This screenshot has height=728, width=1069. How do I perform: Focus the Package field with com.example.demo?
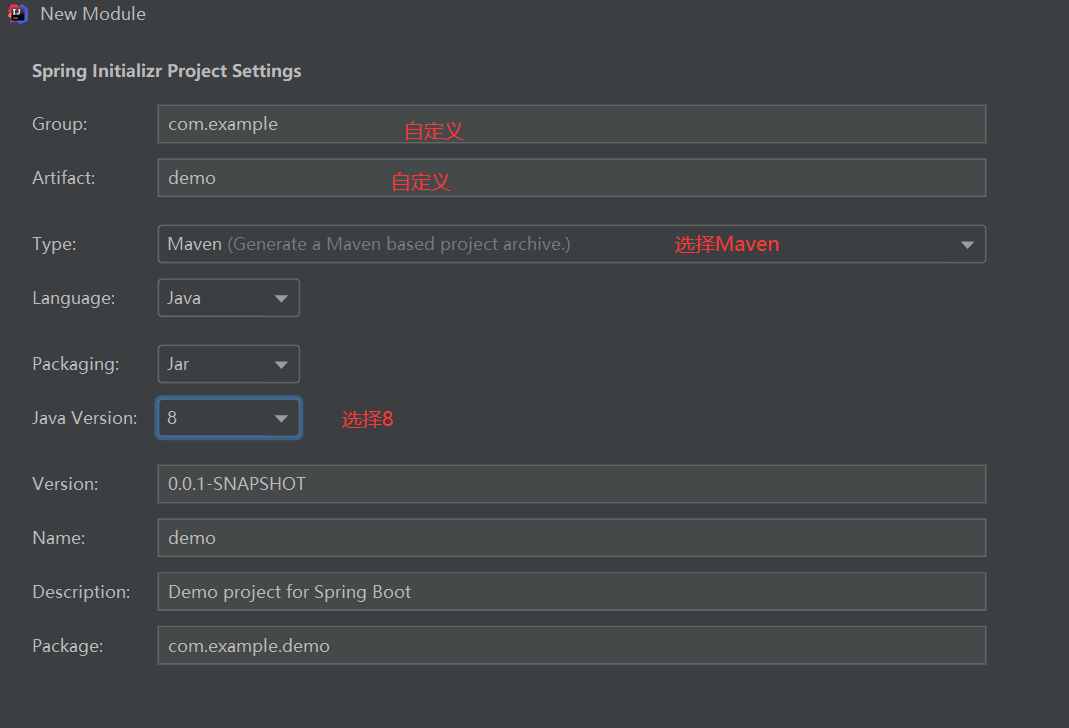pyautogui.click(x=571, y=646)
